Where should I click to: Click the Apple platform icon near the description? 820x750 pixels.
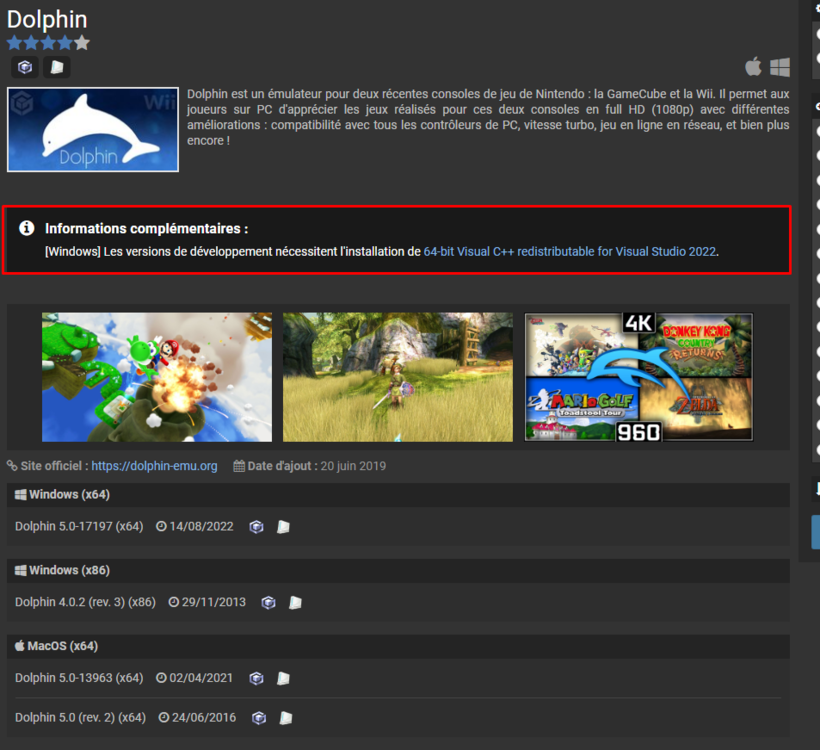pos(753,67)
